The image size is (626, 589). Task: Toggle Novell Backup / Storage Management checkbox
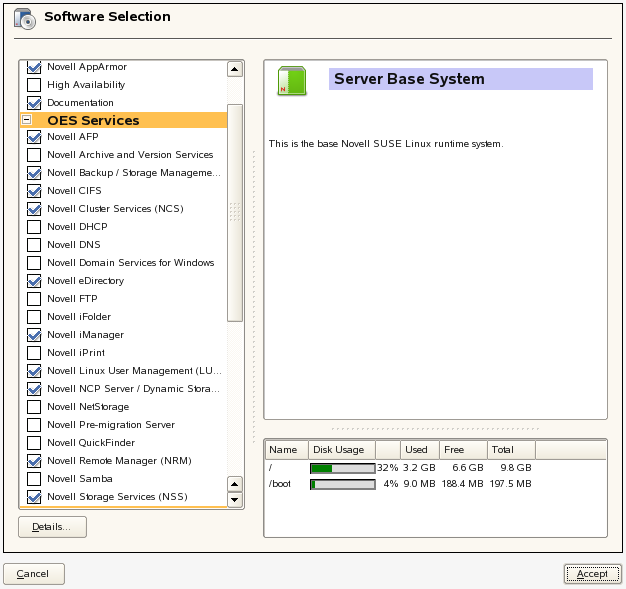pos(34,173)
